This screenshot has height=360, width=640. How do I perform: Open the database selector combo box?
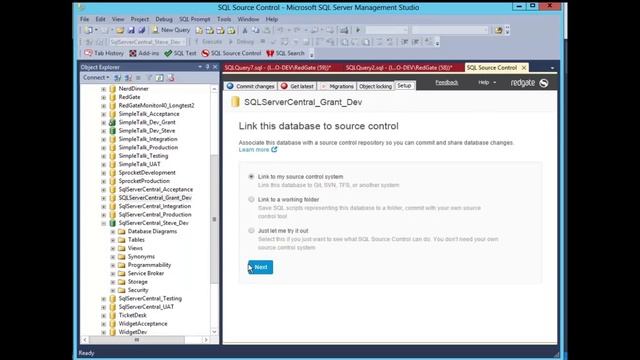tap(148, 42)
